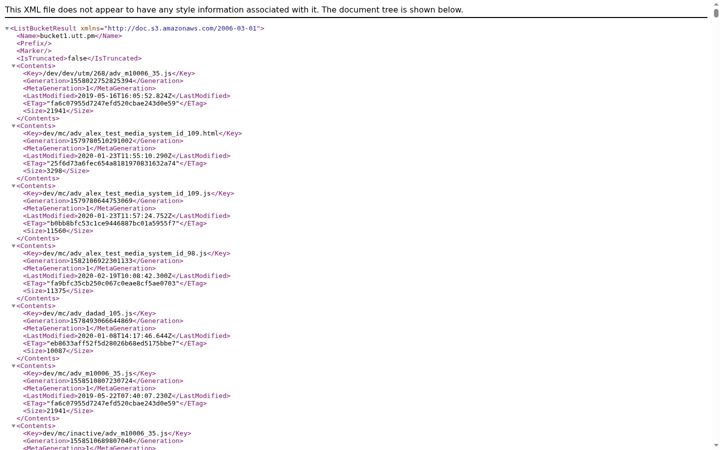
Task: Collapse Contents node for adv_alex_test_media_system_id_98.js
Action: pyautogui.click(x=13, y=246)
